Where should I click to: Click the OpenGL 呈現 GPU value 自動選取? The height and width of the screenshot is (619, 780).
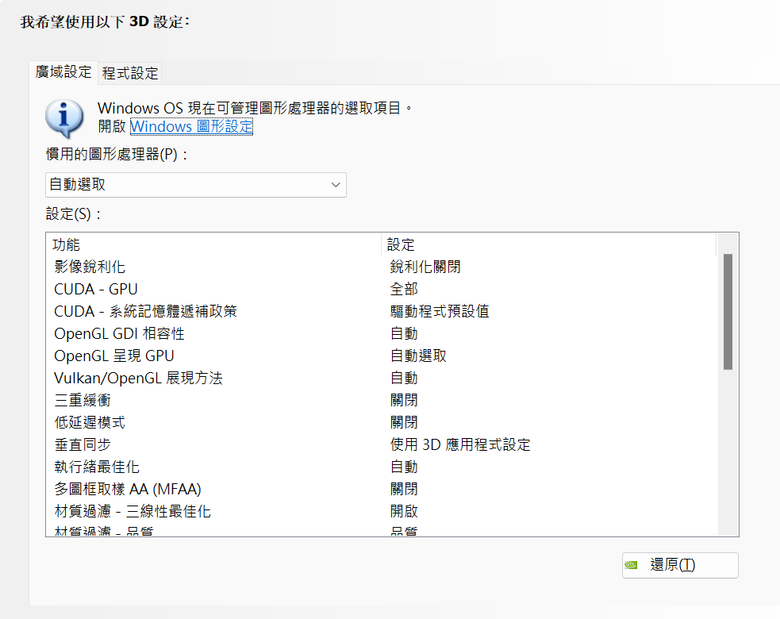pos(418,355)
